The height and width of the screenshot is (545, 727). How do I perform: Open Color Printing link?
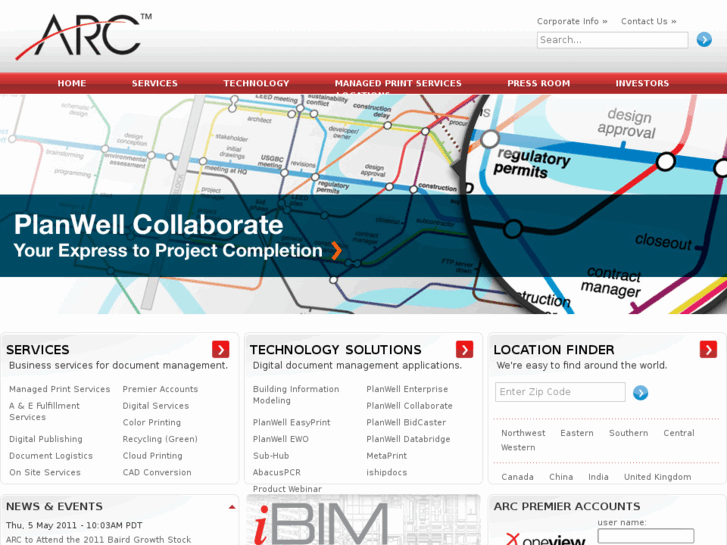(x=152, y=423)
